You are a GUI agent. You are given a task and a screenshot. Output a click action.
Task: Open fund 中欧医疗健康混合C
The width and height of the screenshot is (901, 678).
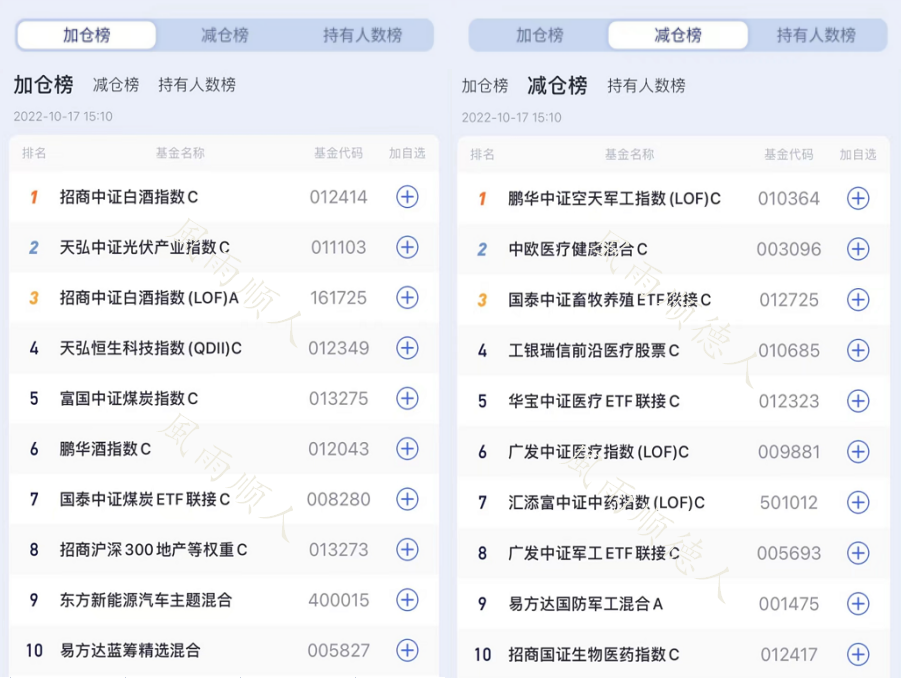point(577,249)
